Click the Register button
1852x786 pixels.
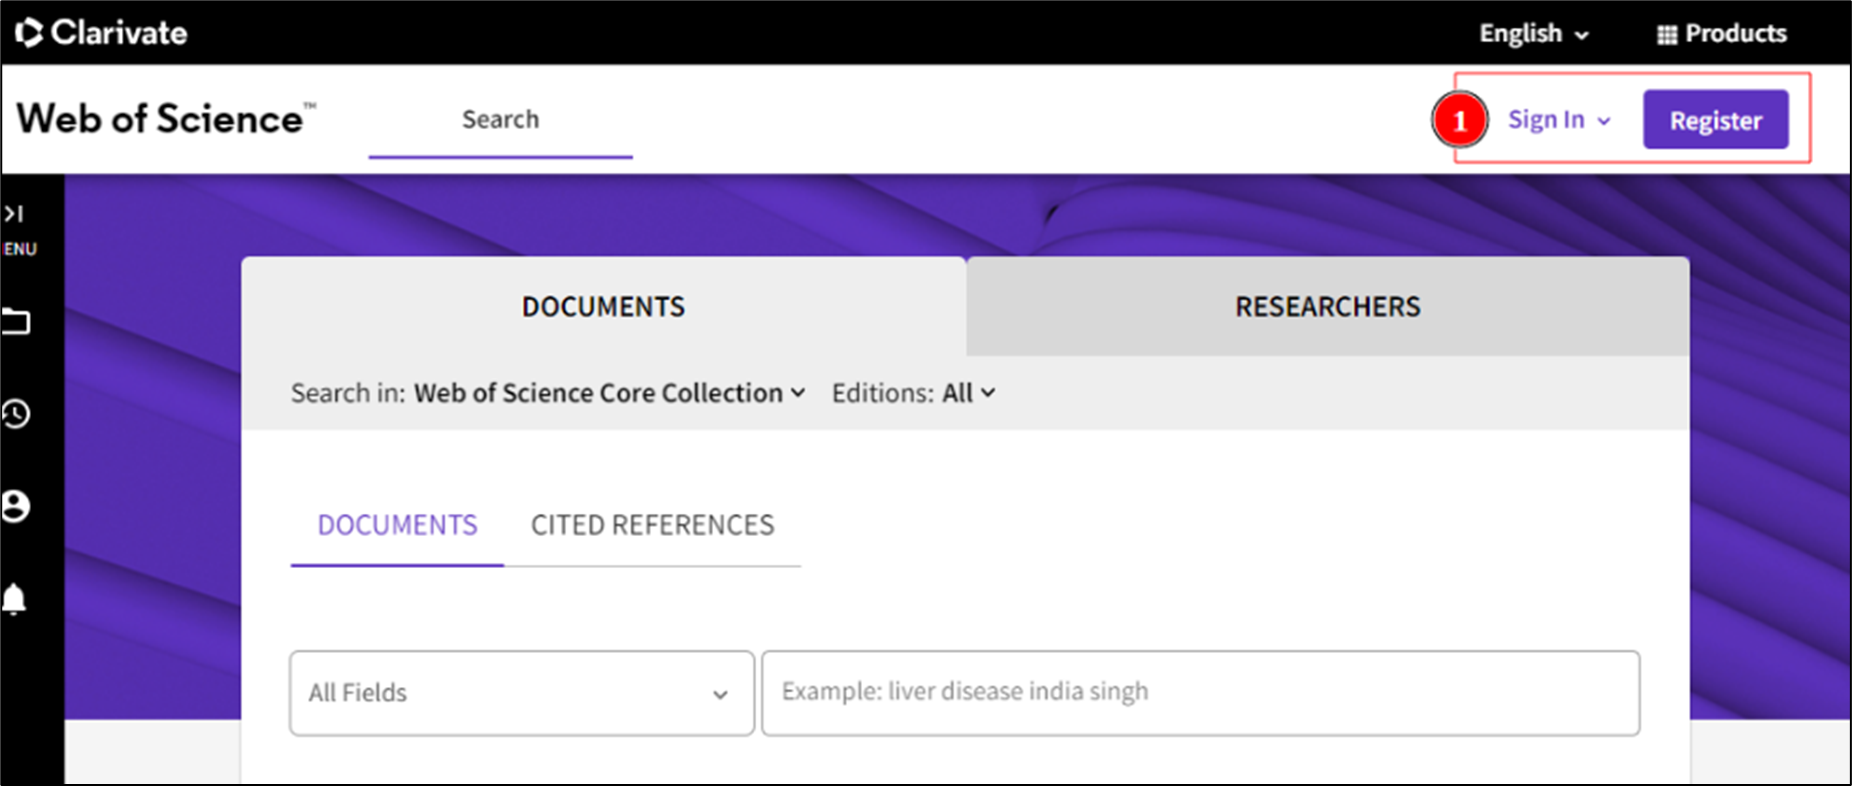[1716, 120]
